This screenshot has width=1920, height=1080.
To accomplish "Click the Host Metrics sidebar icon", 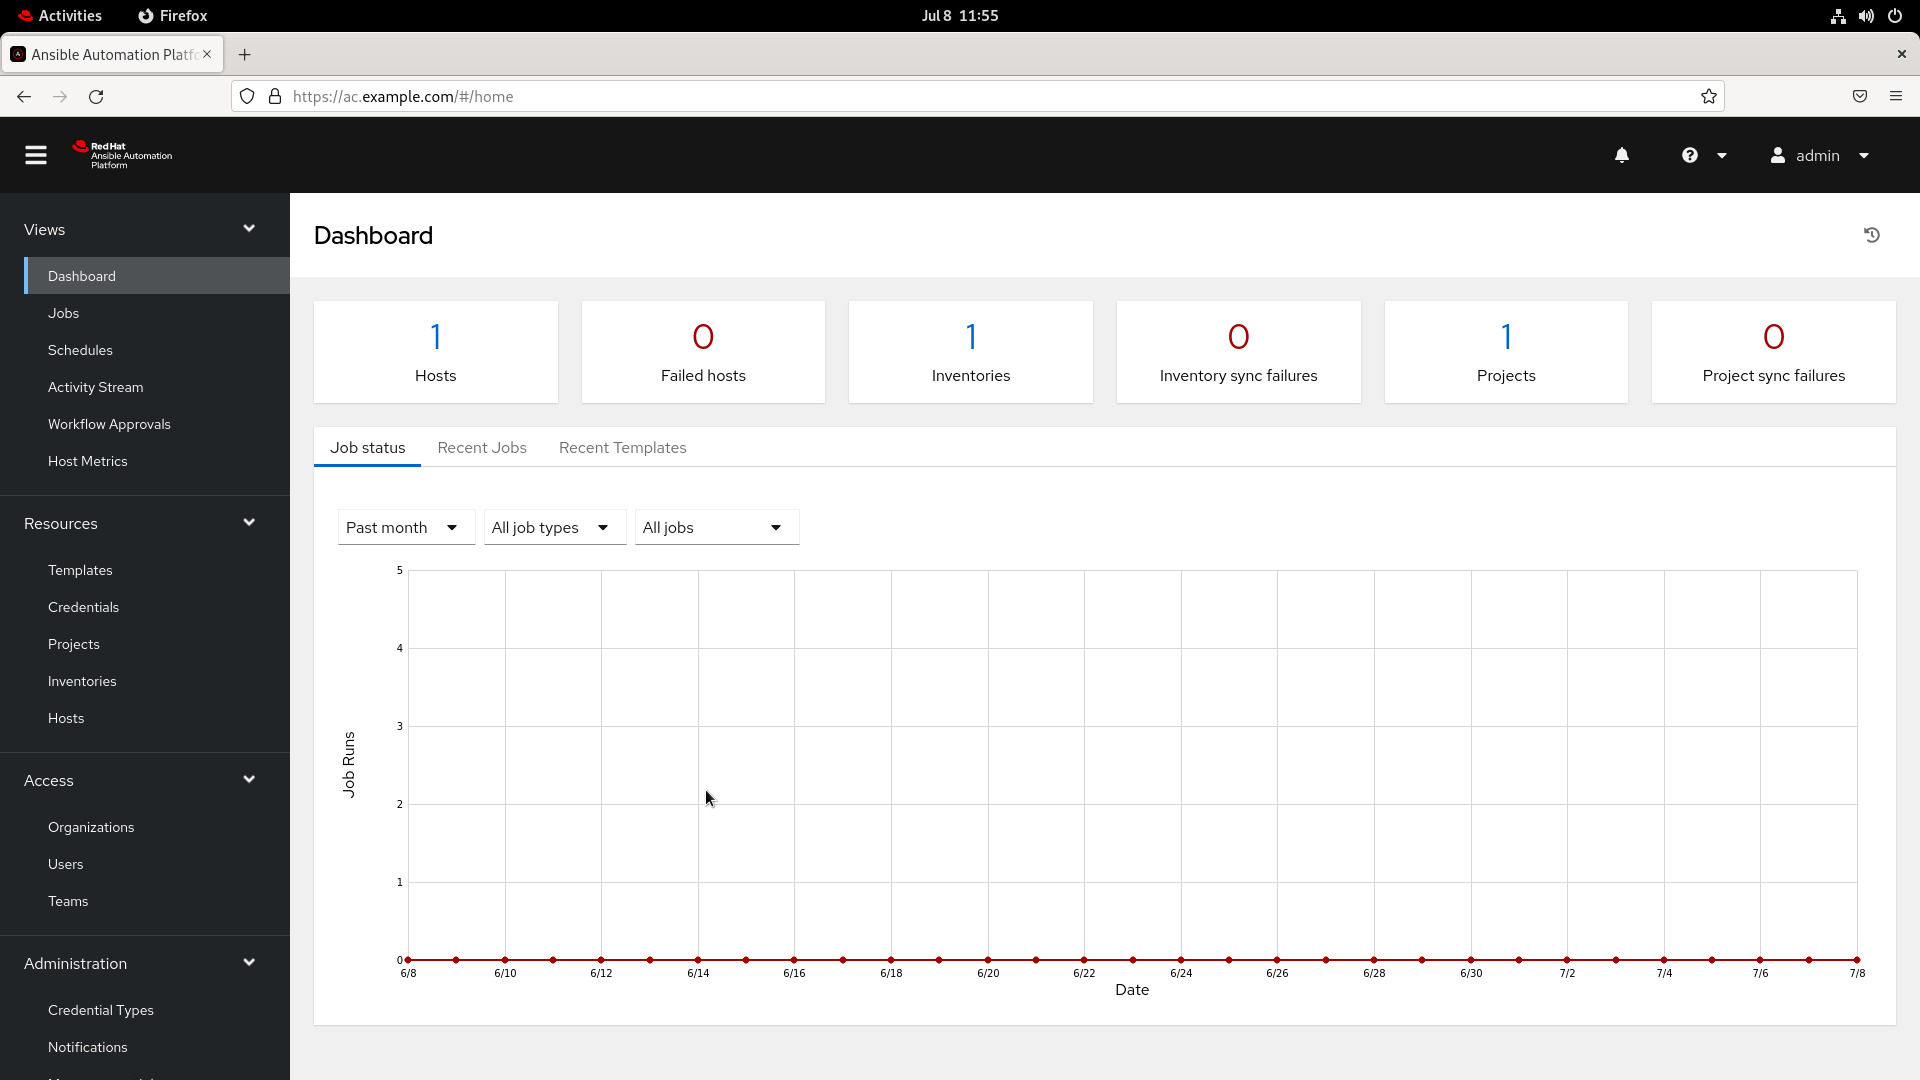I will tap(88, 460).
